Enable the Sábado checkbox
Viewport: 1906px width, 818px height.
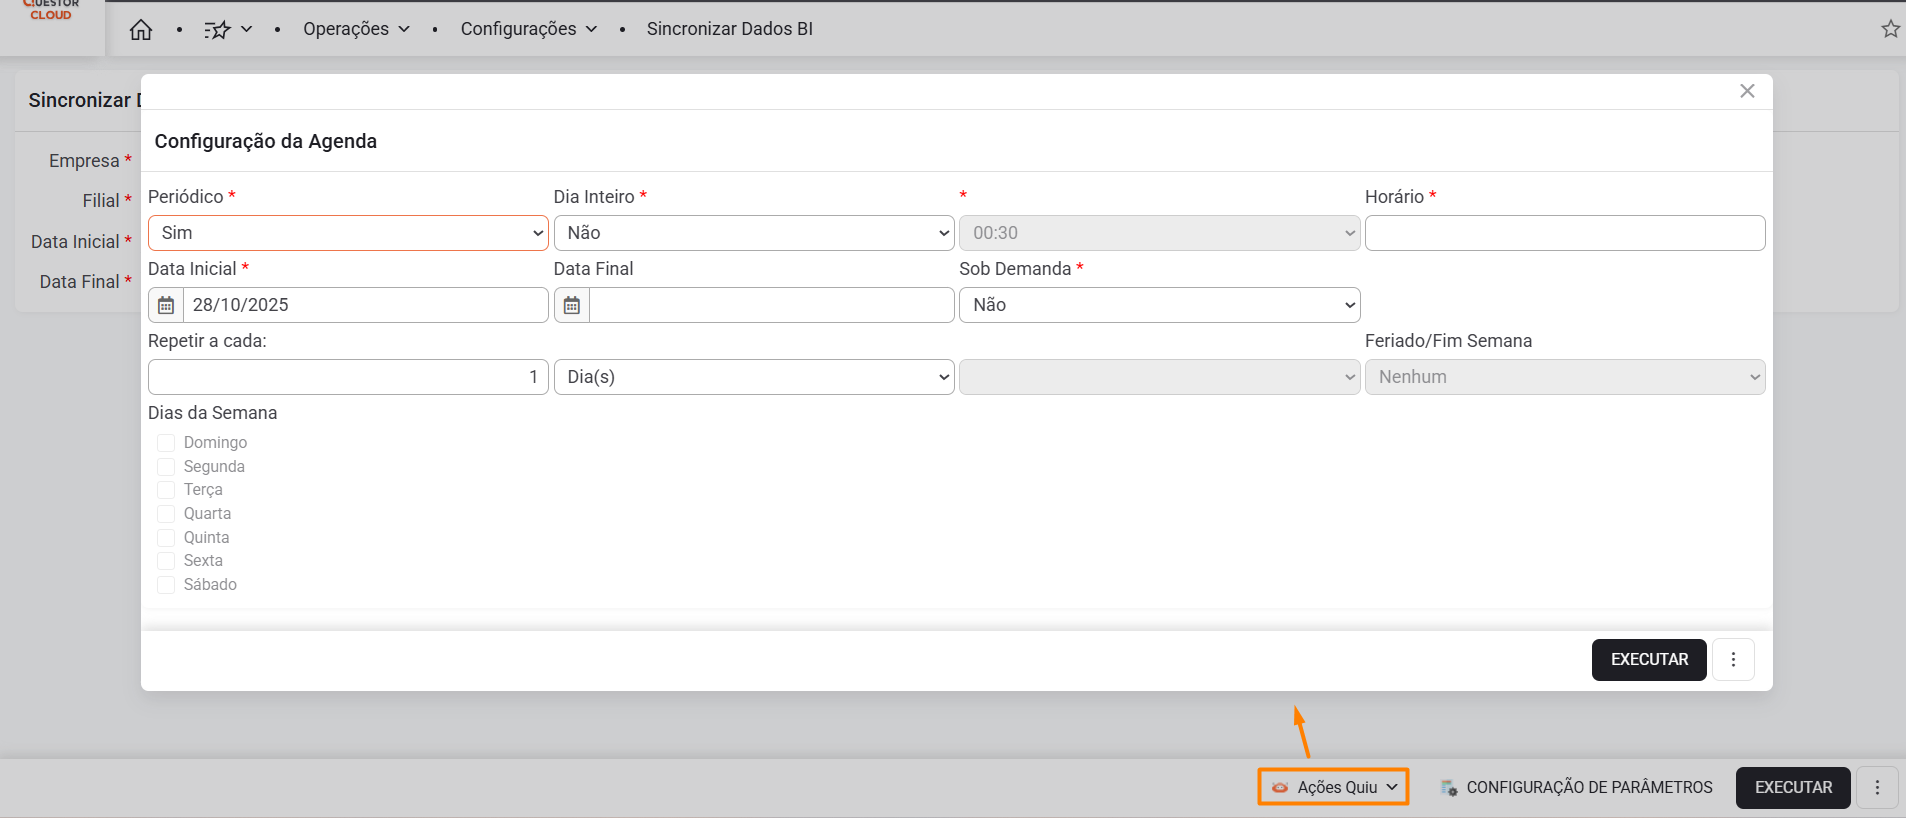(166, 585)
